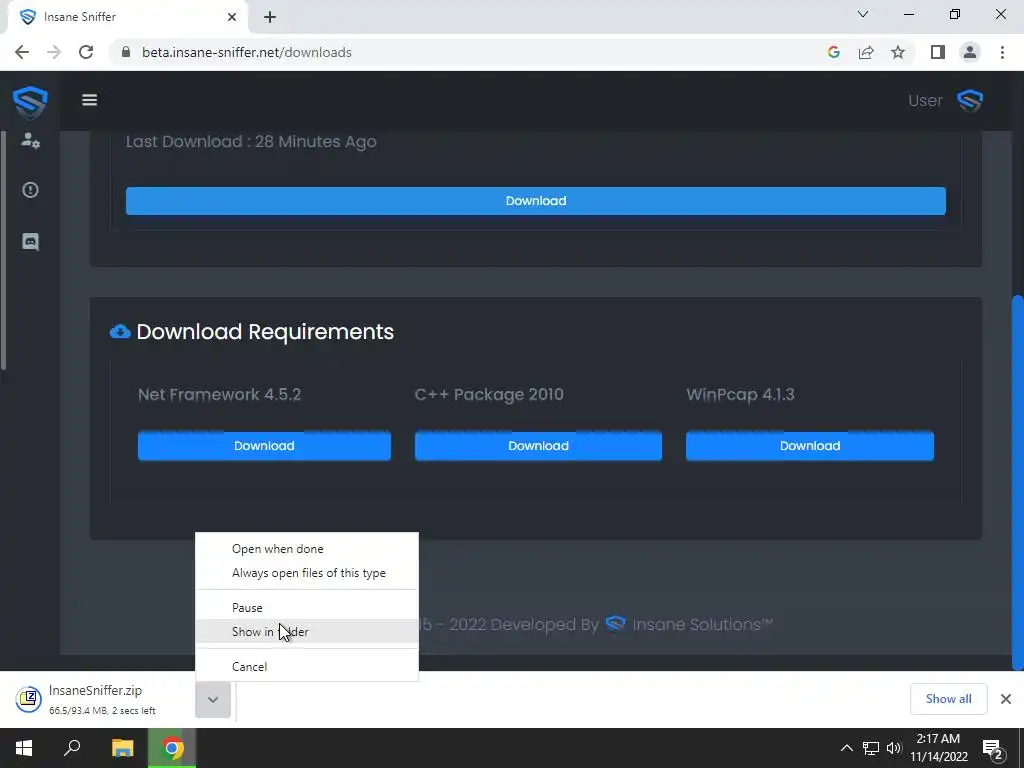Click Insane Solutions footer text
The image size is (1024, 768).
(x=703, y=624)
